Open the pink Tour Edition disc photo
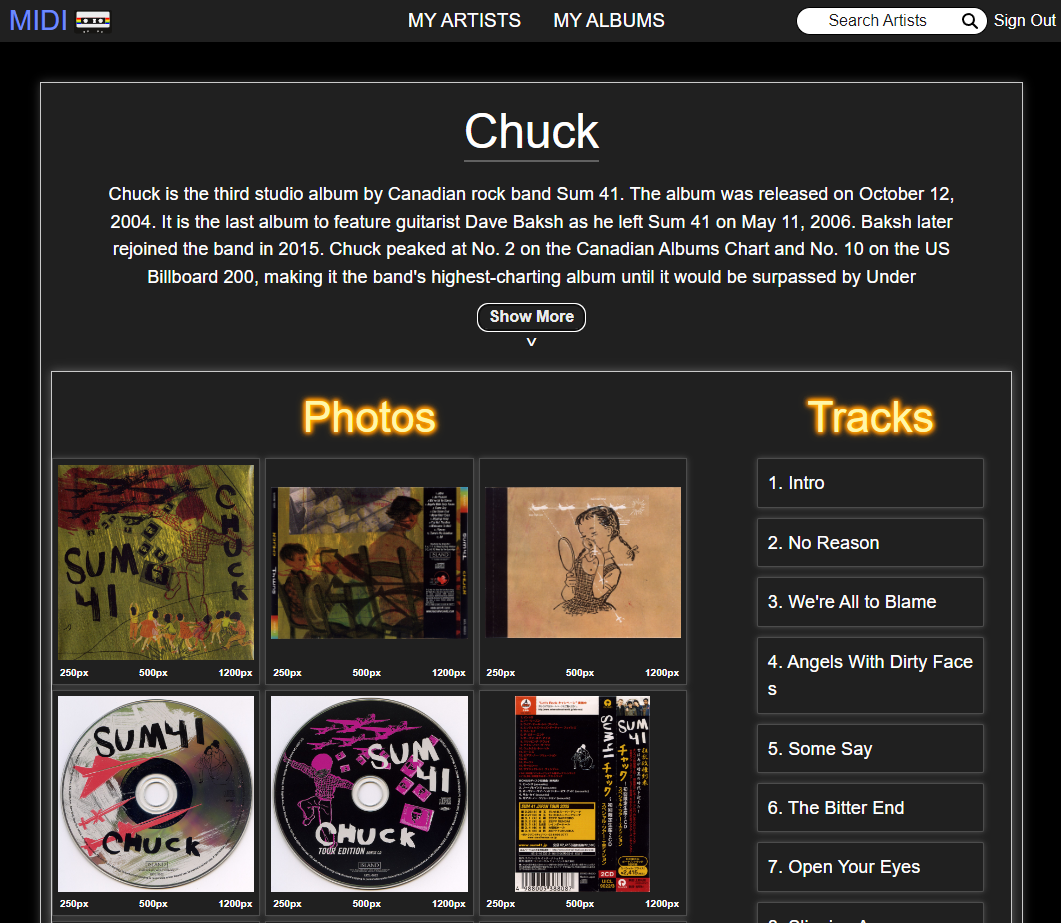The width and height of the screenshot is (1061, 923). click(369, 794)
